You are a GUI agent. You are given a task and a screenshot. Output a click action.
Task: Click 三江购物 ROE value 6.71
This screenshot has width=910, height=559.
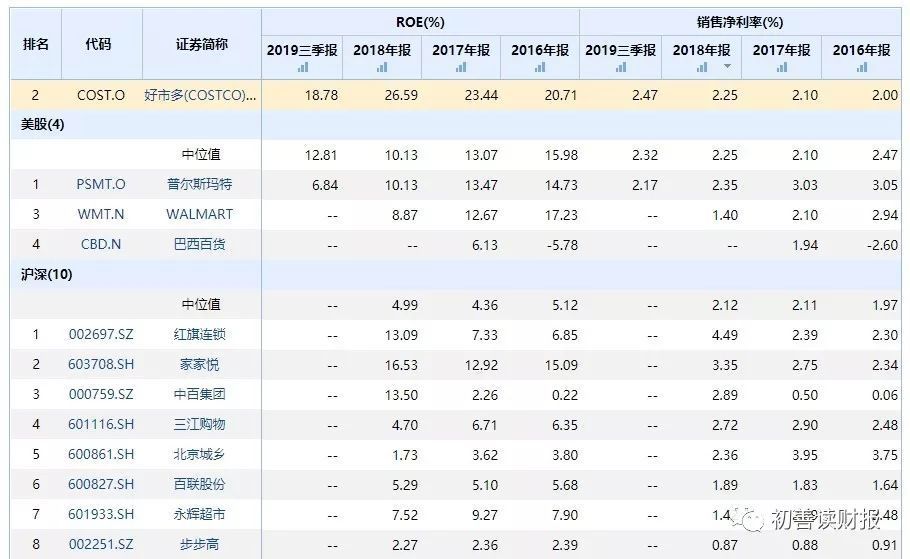coord(485,425)
